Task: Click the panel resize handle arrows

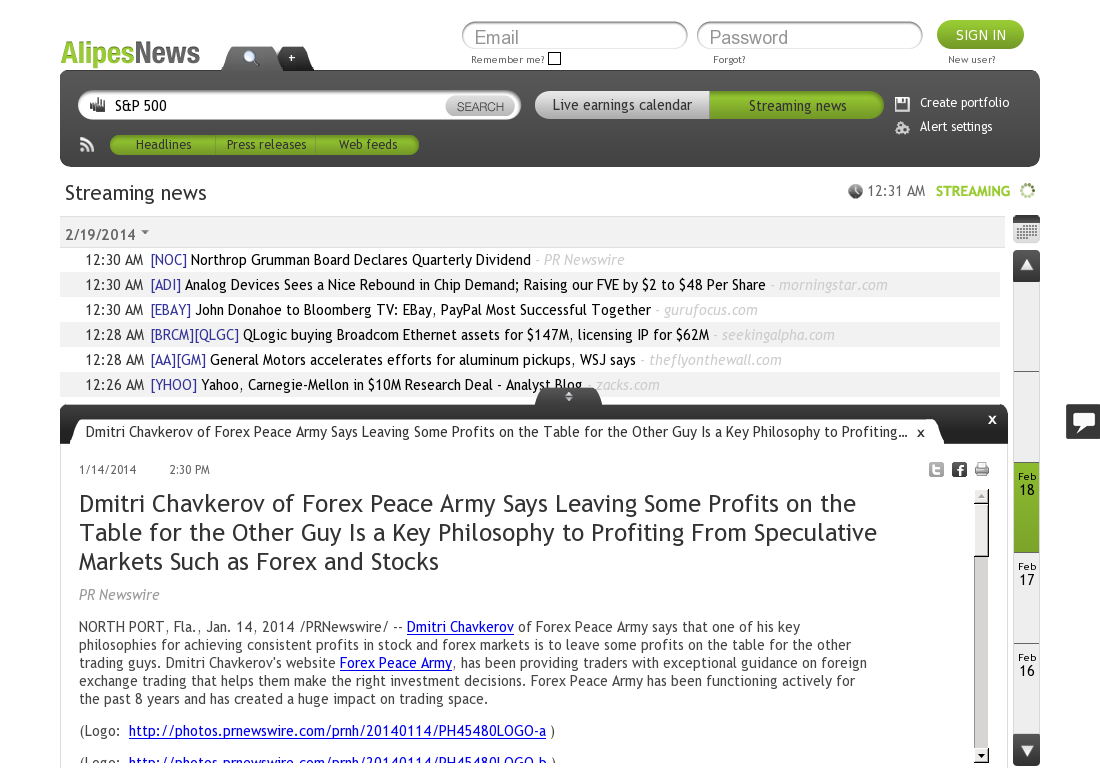Action: point(568,396)
